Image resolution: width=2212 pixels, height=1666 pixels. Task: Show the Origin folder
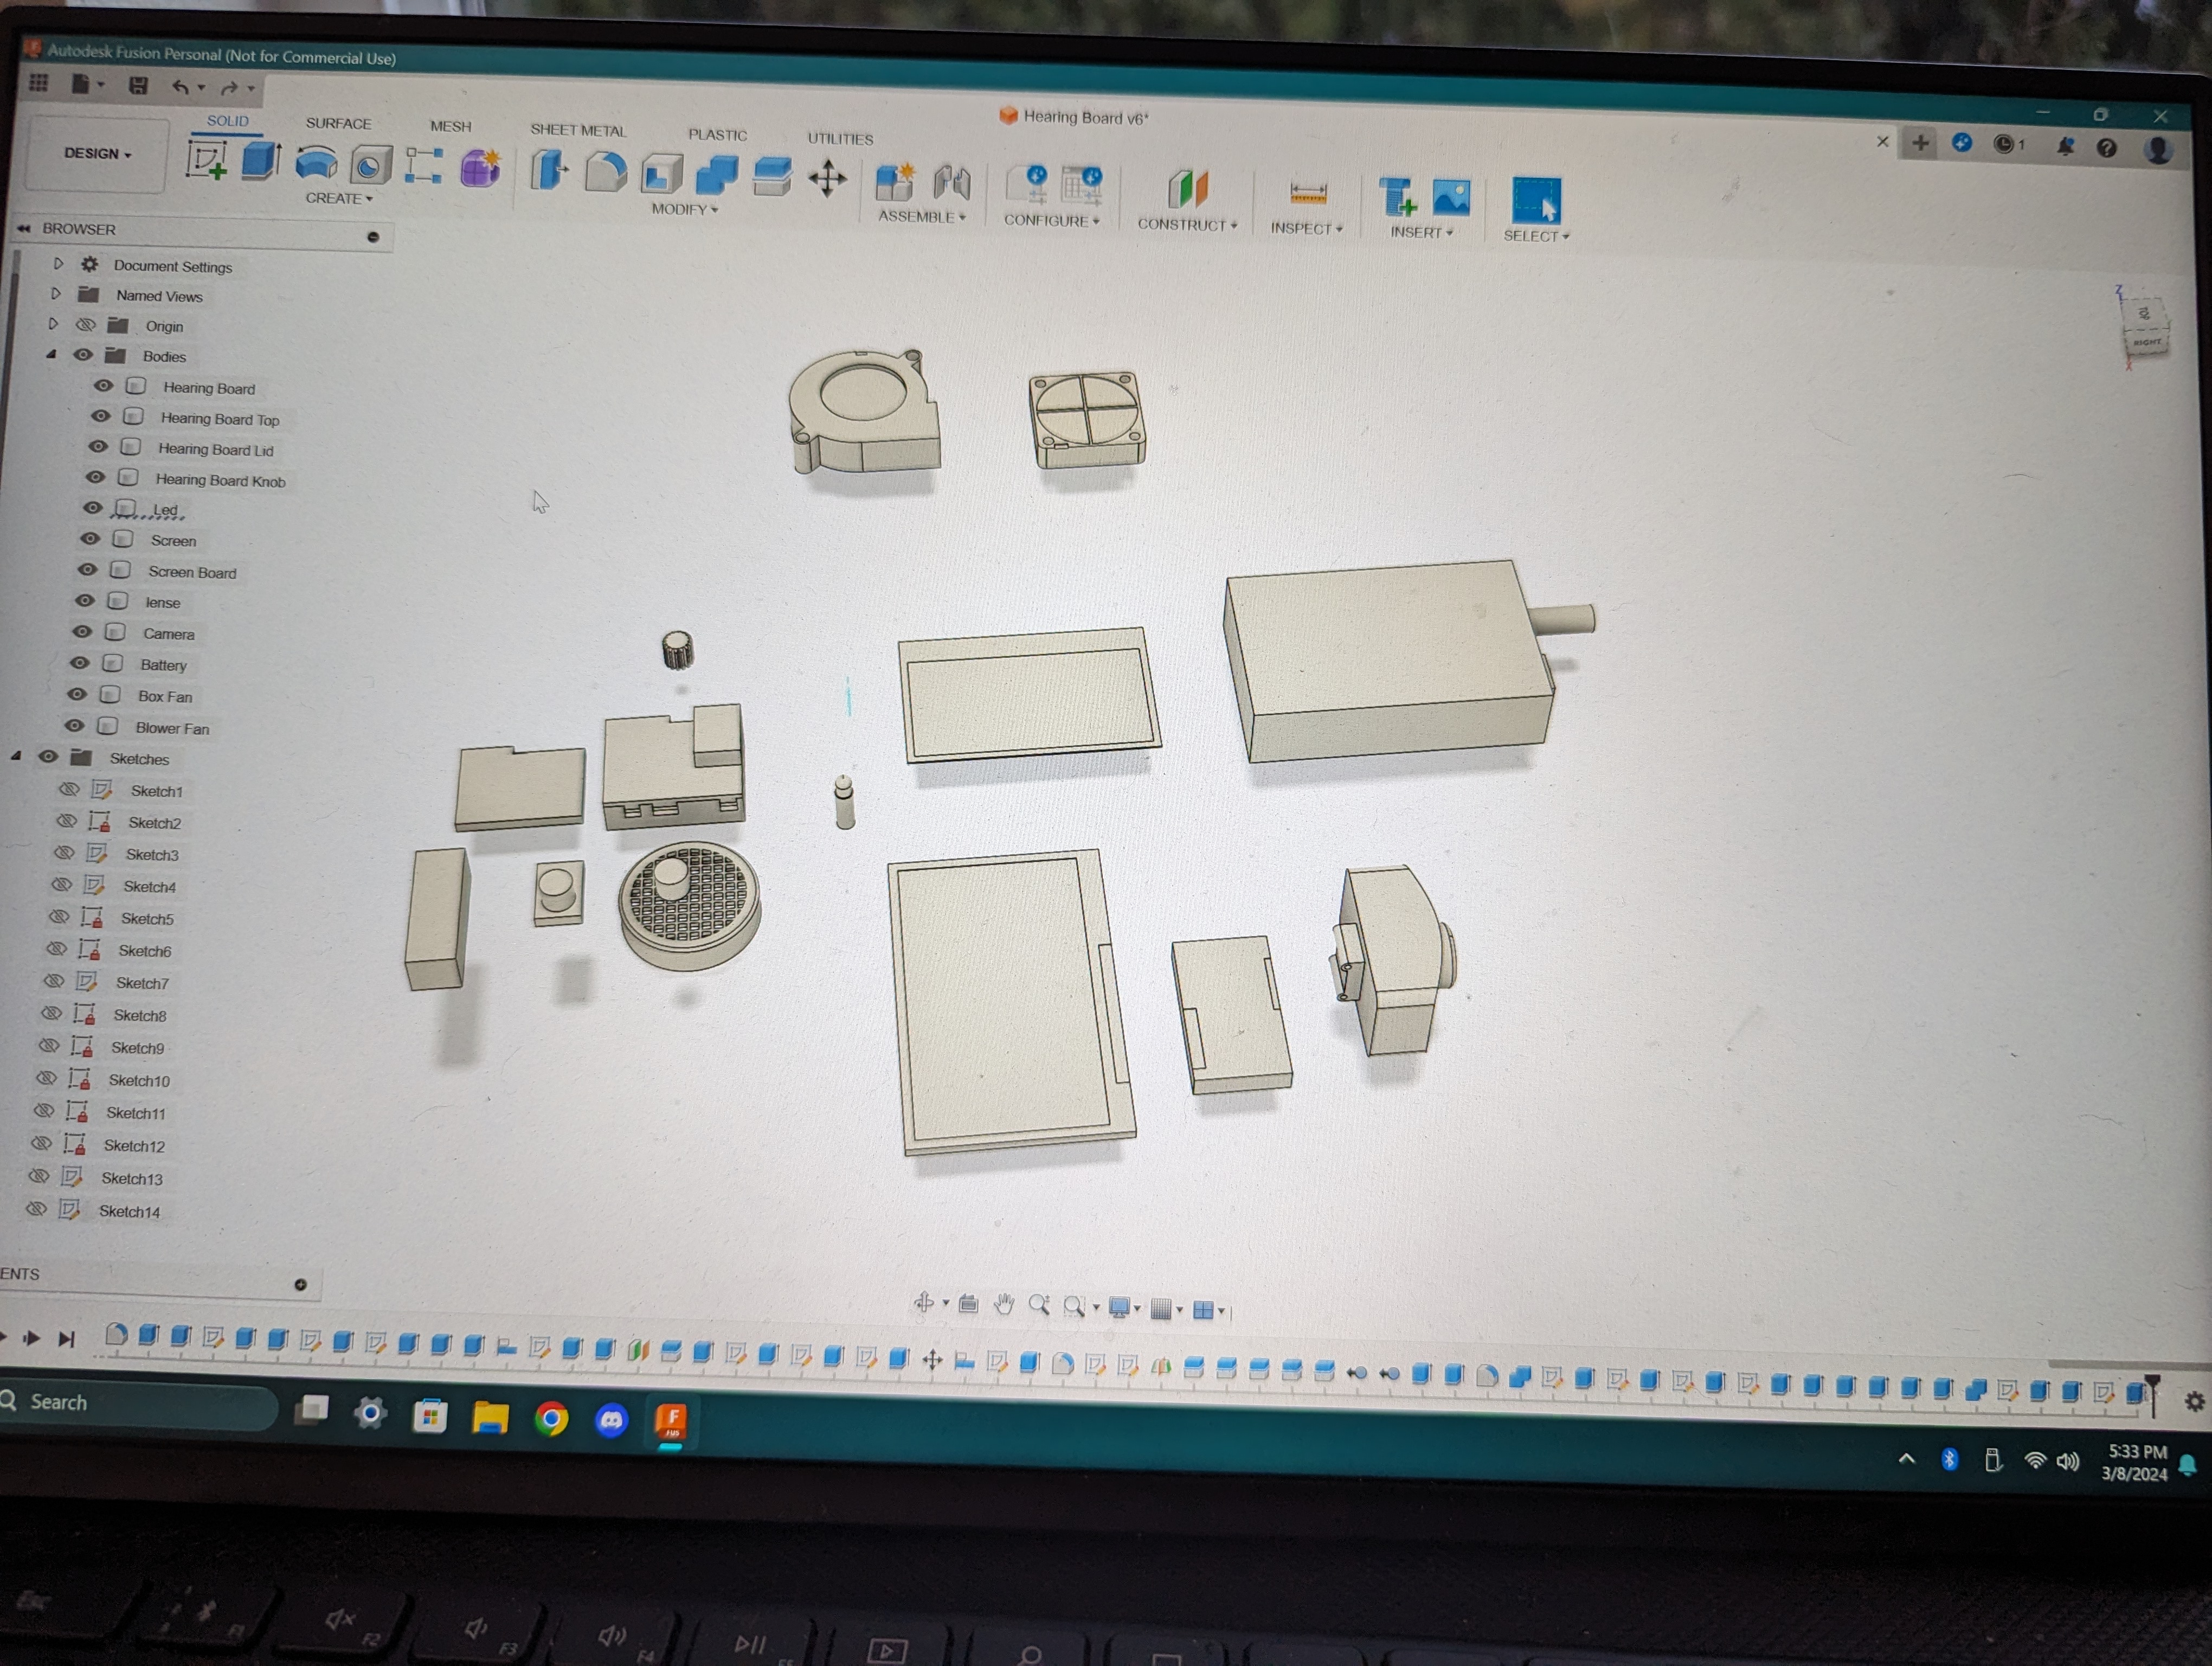tap(86, 325)
